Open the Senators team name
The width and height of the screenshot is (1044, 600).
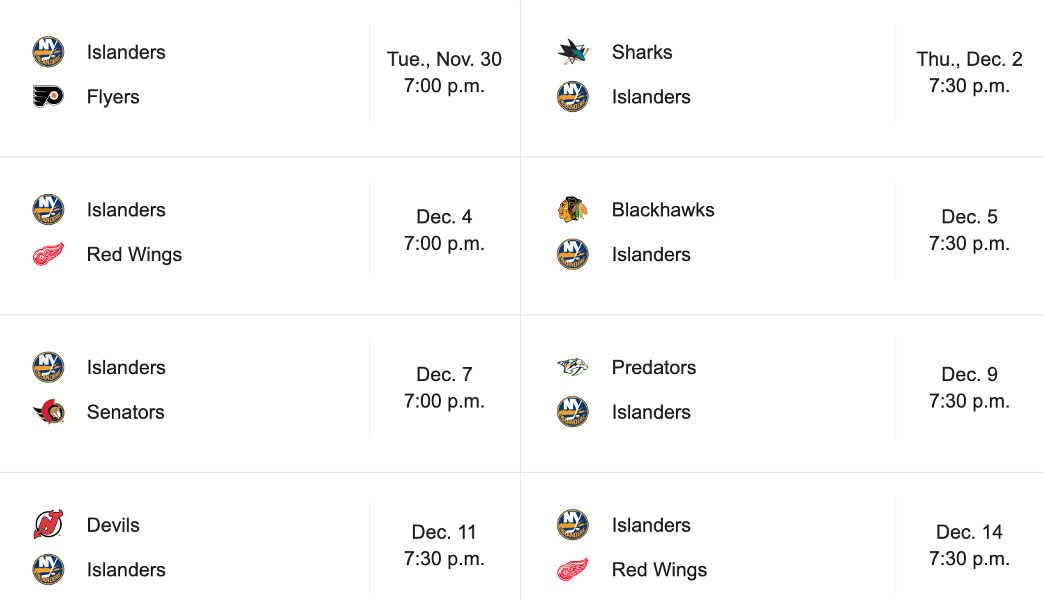pyautogui.click(x=125, y=412)
